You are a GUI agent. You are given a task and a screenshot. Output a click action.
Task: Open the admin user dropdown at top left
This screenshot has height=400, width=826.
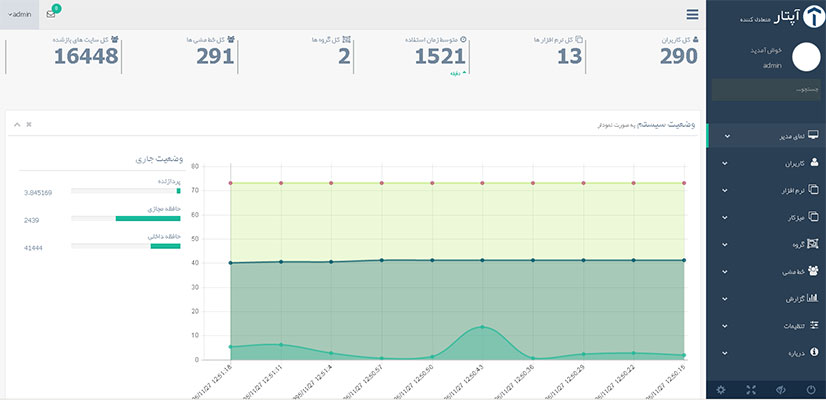click(19, 14)
